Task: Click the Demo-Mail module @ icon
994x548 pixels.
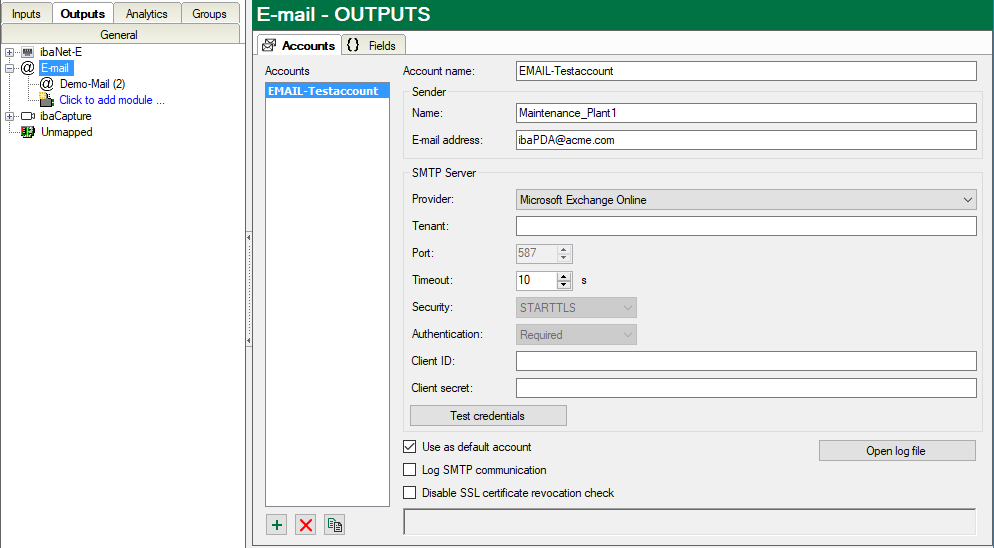Action: [x=46, y=84]
